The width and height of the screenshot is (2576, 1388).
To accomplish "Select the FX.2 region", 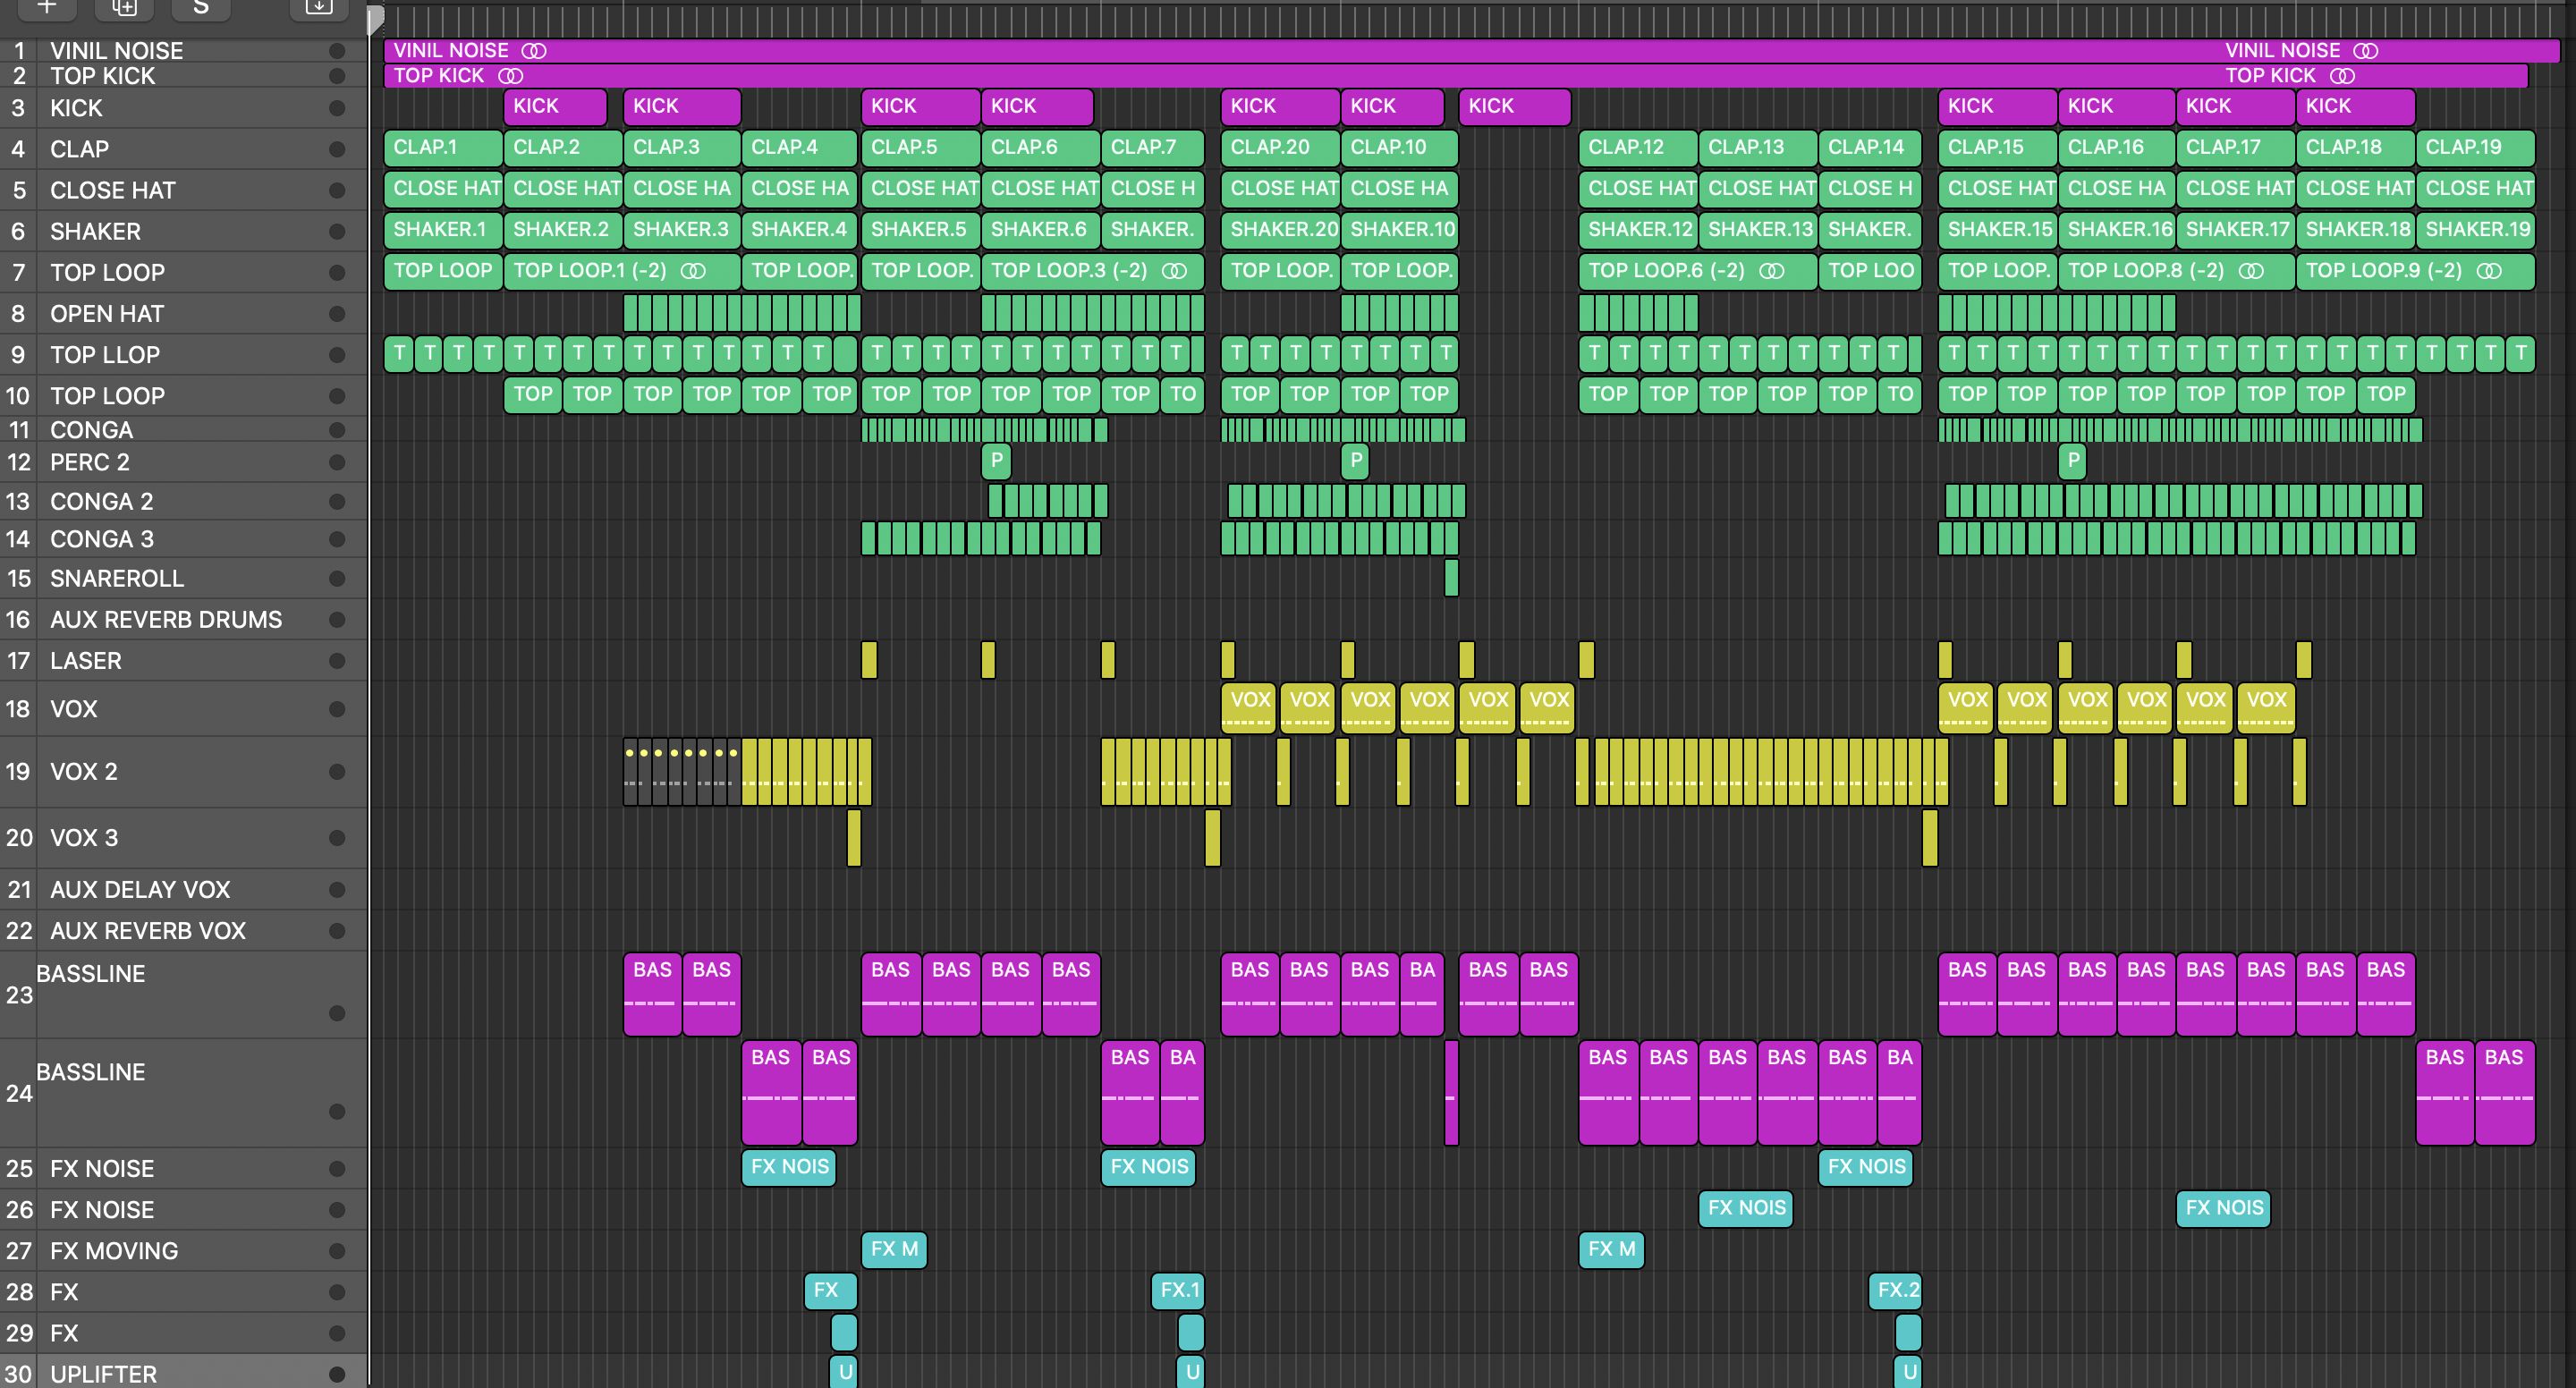I will point(1895,1291).
